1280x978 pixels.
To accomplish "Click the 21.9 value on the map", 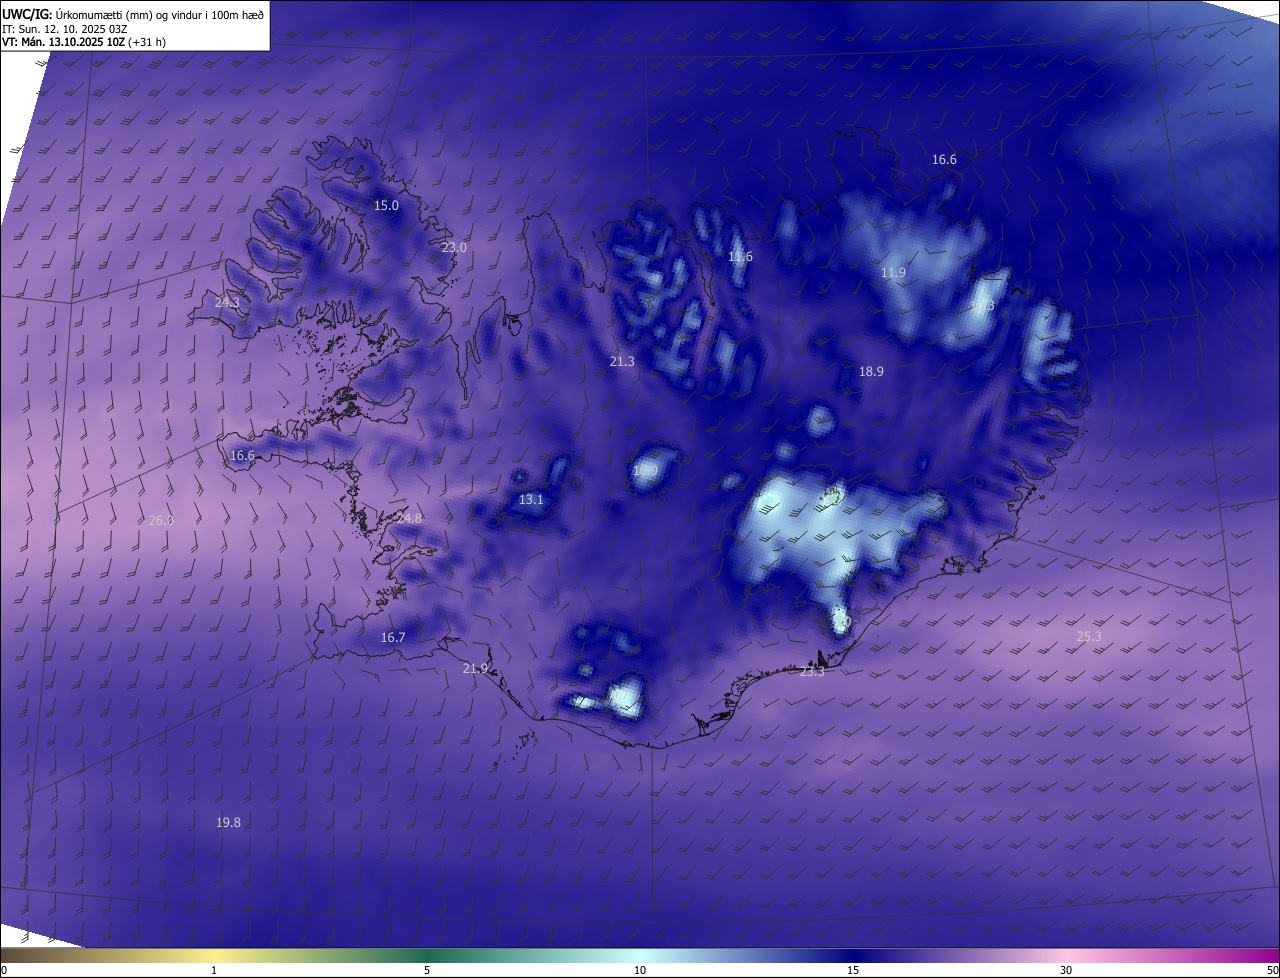I will [475, 668].
